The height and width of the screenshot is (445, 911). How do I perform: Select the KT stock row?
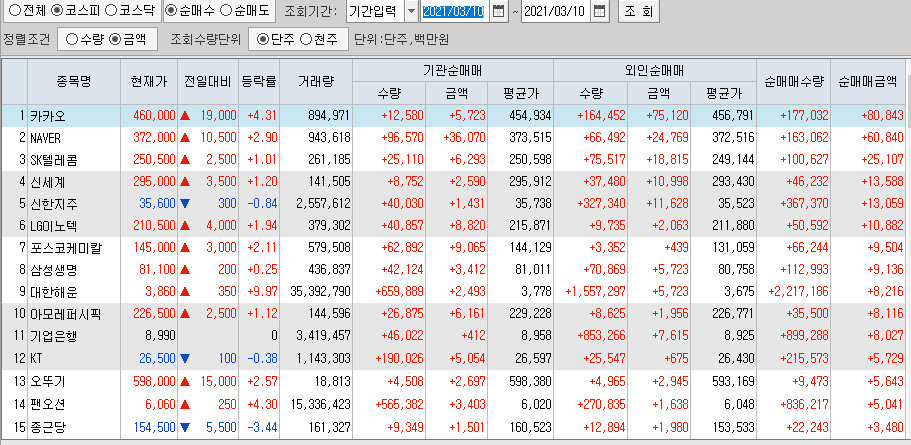(453, 358)
